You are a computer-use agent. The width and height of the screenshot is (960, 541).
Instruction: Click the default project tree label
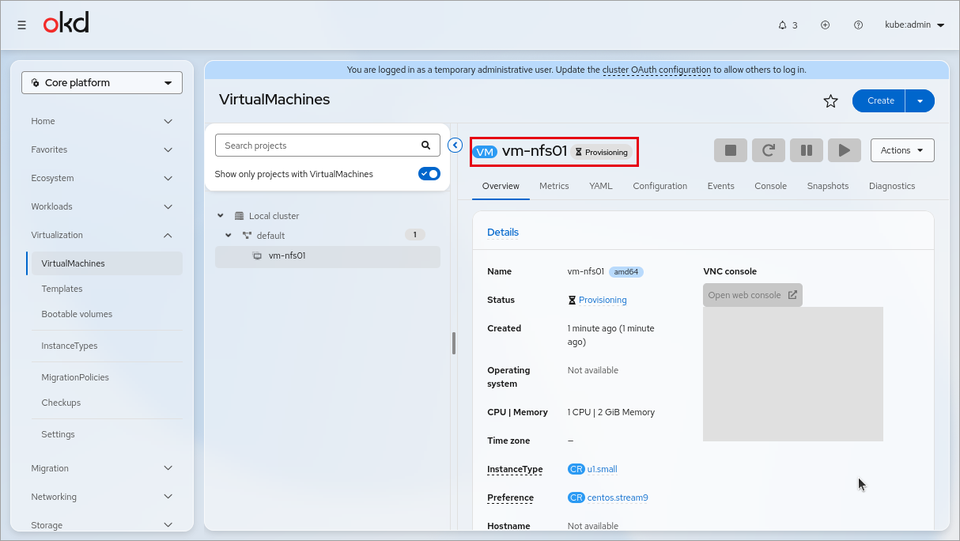[x=271, y=236]
